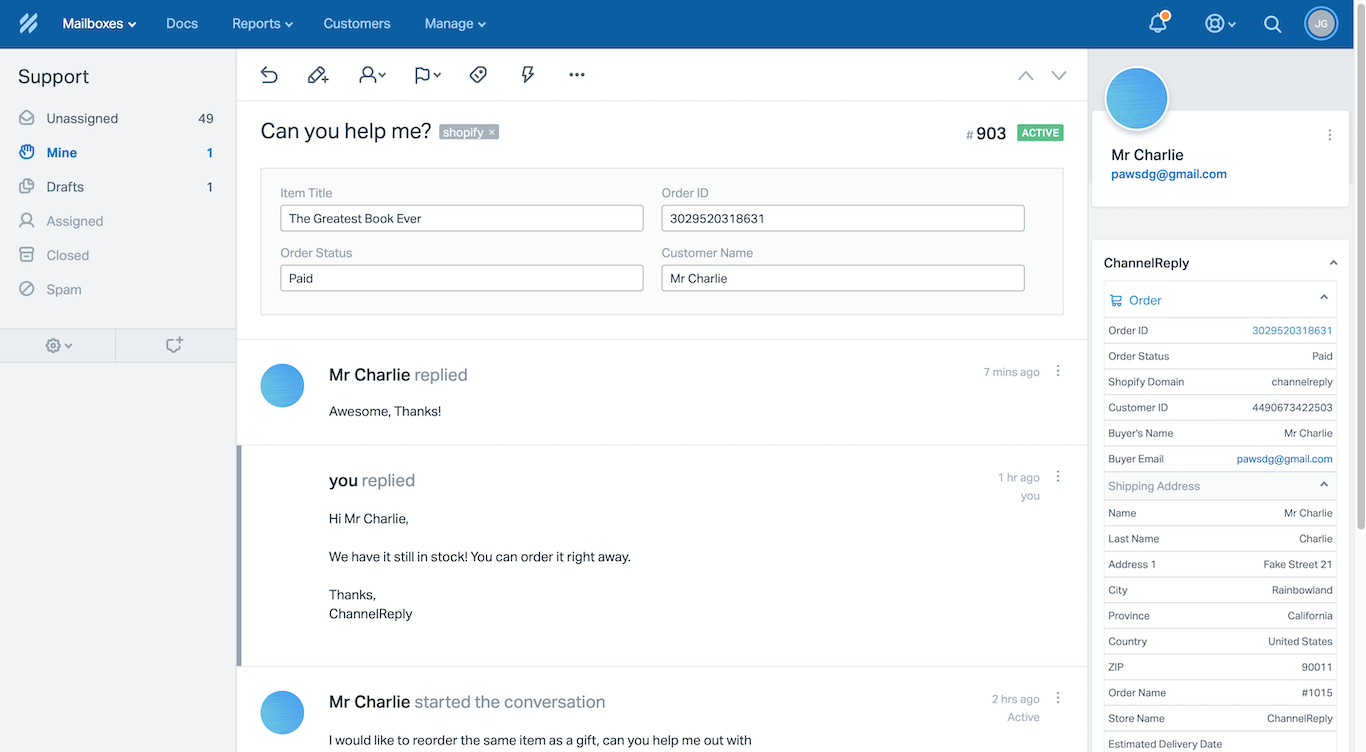This screenshot has width=1366, height=752.
Task: Open the Manage dropdown menu
Action: coord(455,23)
